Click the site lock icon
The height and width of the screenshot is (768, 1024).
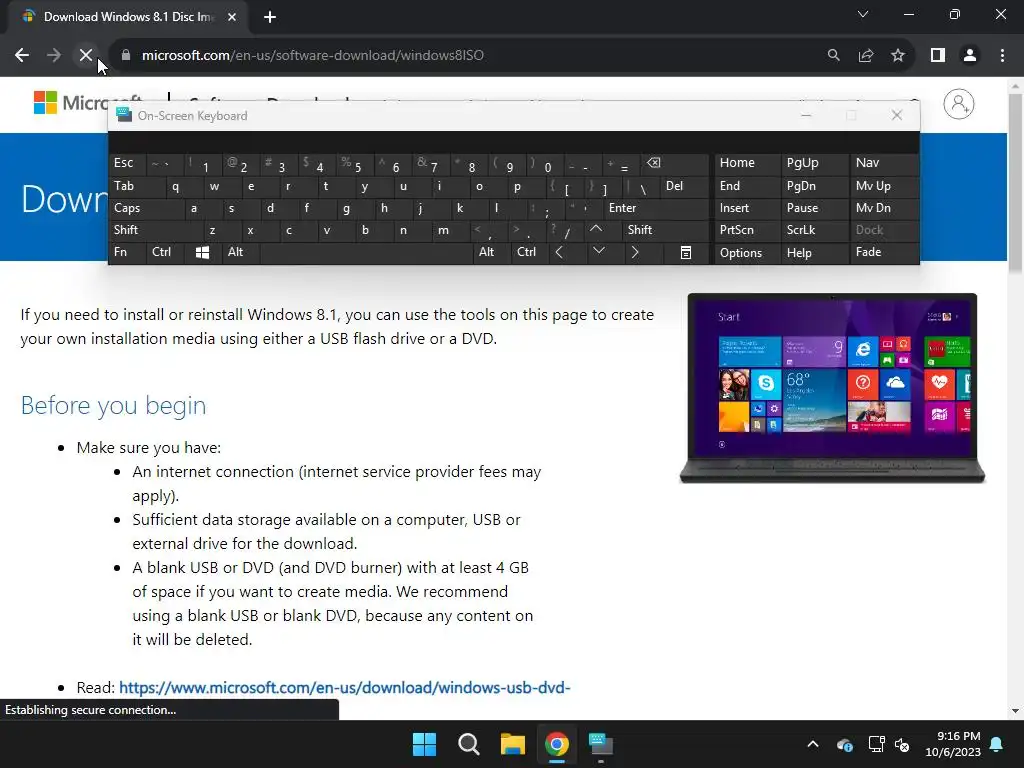(125, 56)
